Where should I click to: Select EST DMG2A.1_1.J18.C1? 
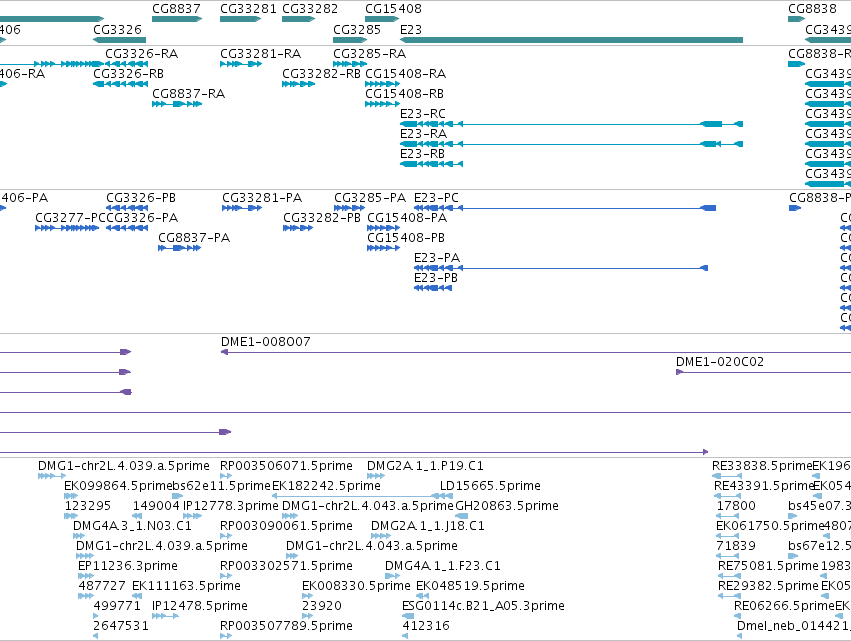click(428, 526)
